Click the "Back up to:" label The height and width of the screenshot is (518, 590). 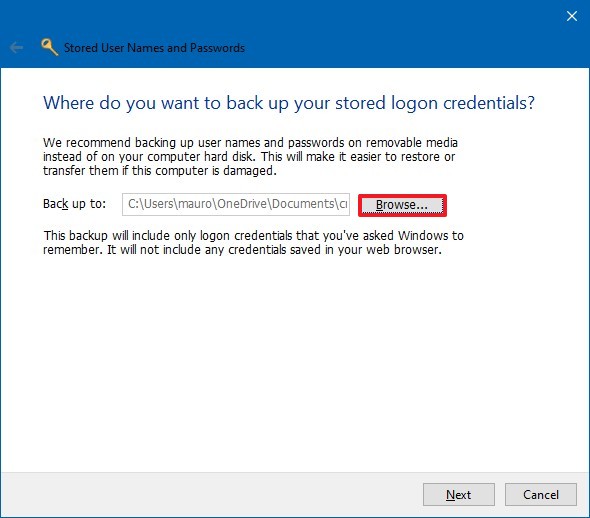tap(75, 204)
